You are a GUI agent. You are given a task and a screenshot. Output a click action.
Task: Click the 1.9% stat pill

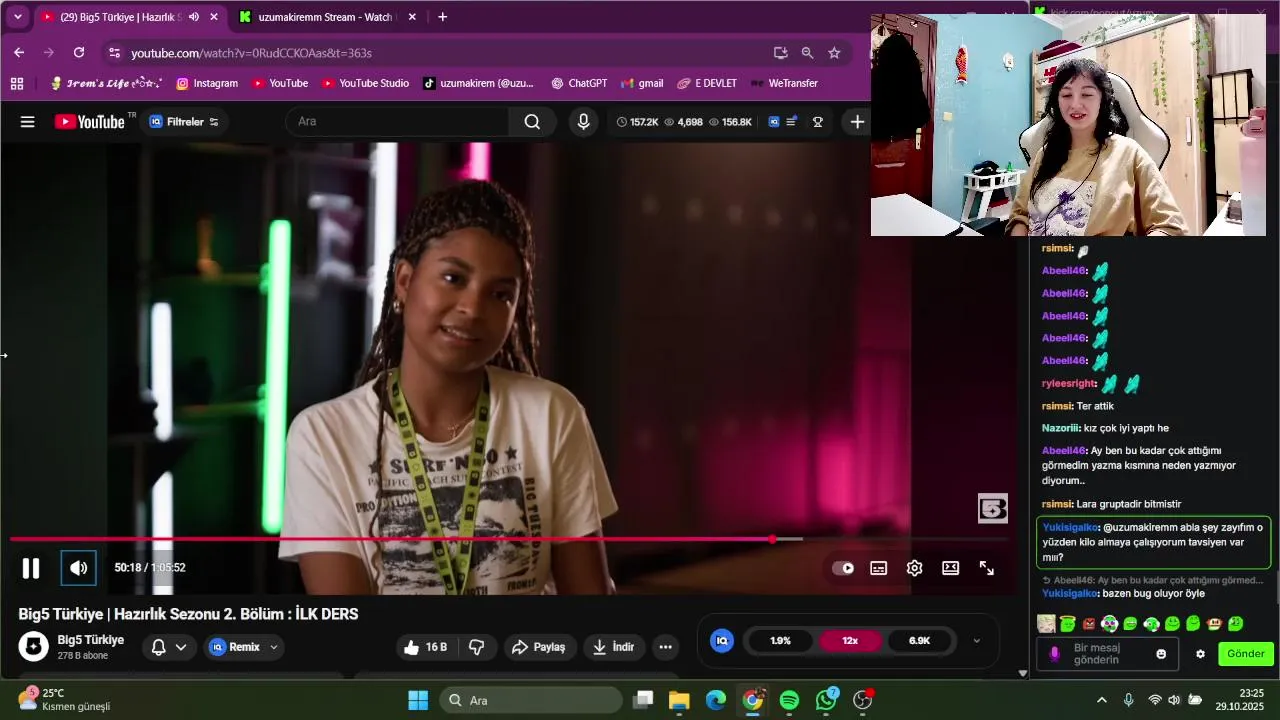click(780, 640)
